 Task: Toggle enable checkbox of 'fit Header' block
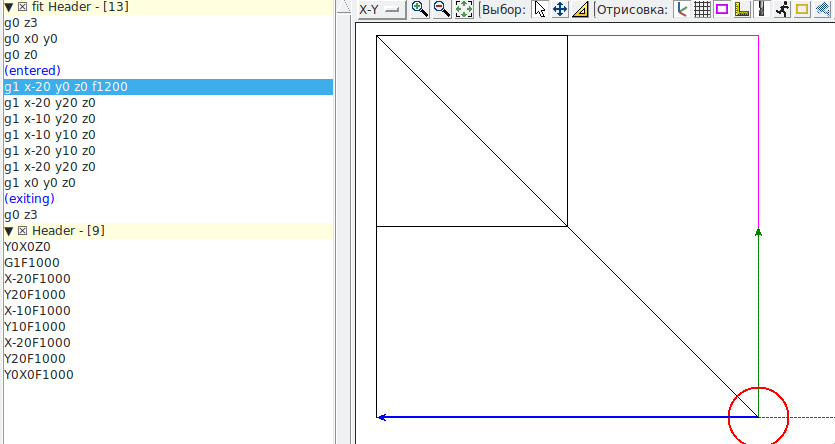click(x=22, y=7)
